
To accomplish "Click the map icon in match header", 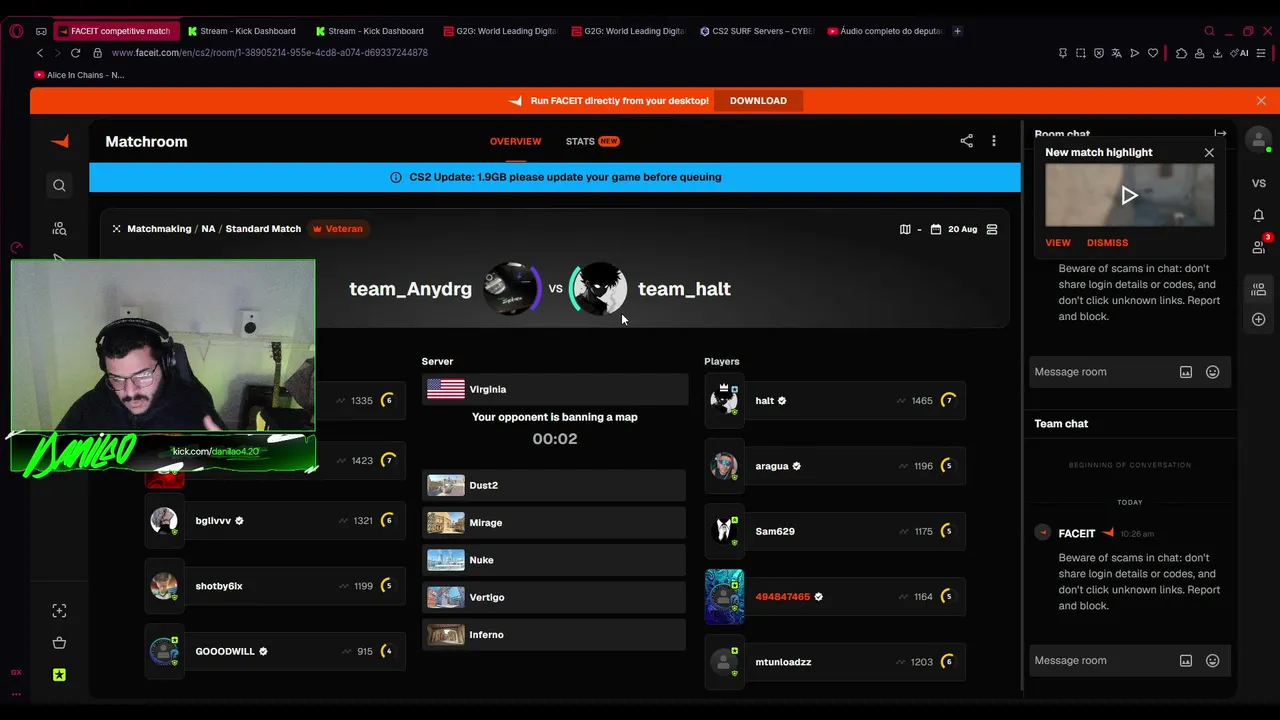I will (x=905, y=229).
